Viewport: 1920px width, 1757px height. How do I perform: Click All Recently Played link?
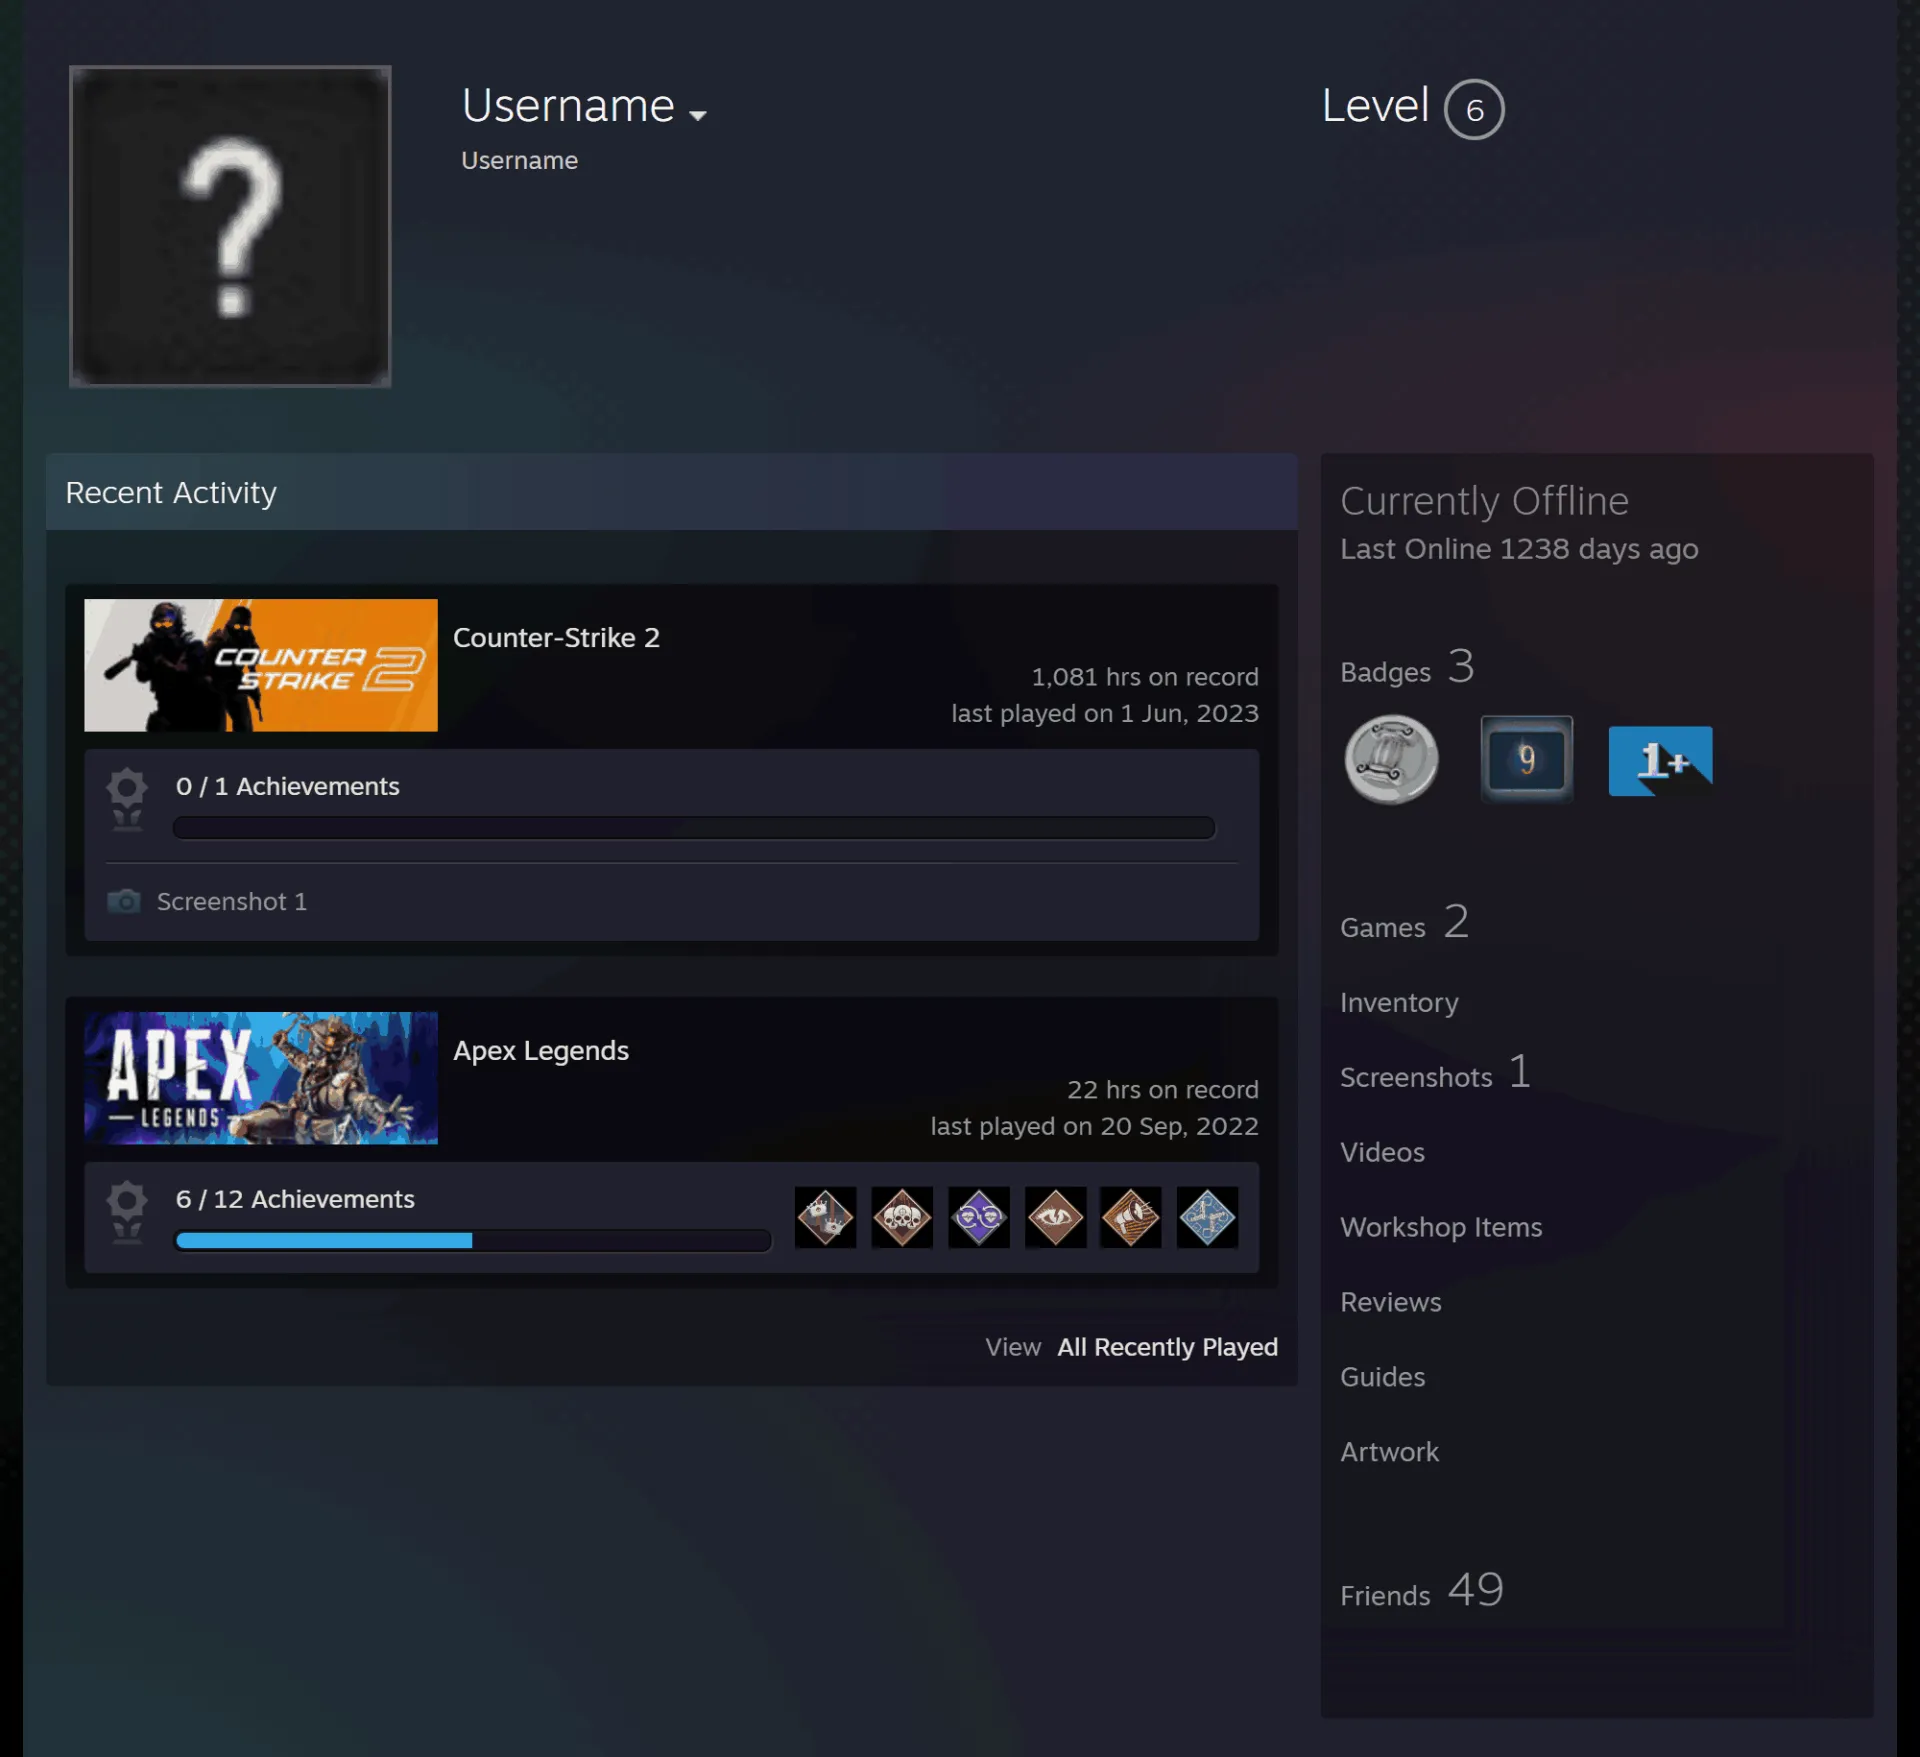[x=1167, y=1347]
